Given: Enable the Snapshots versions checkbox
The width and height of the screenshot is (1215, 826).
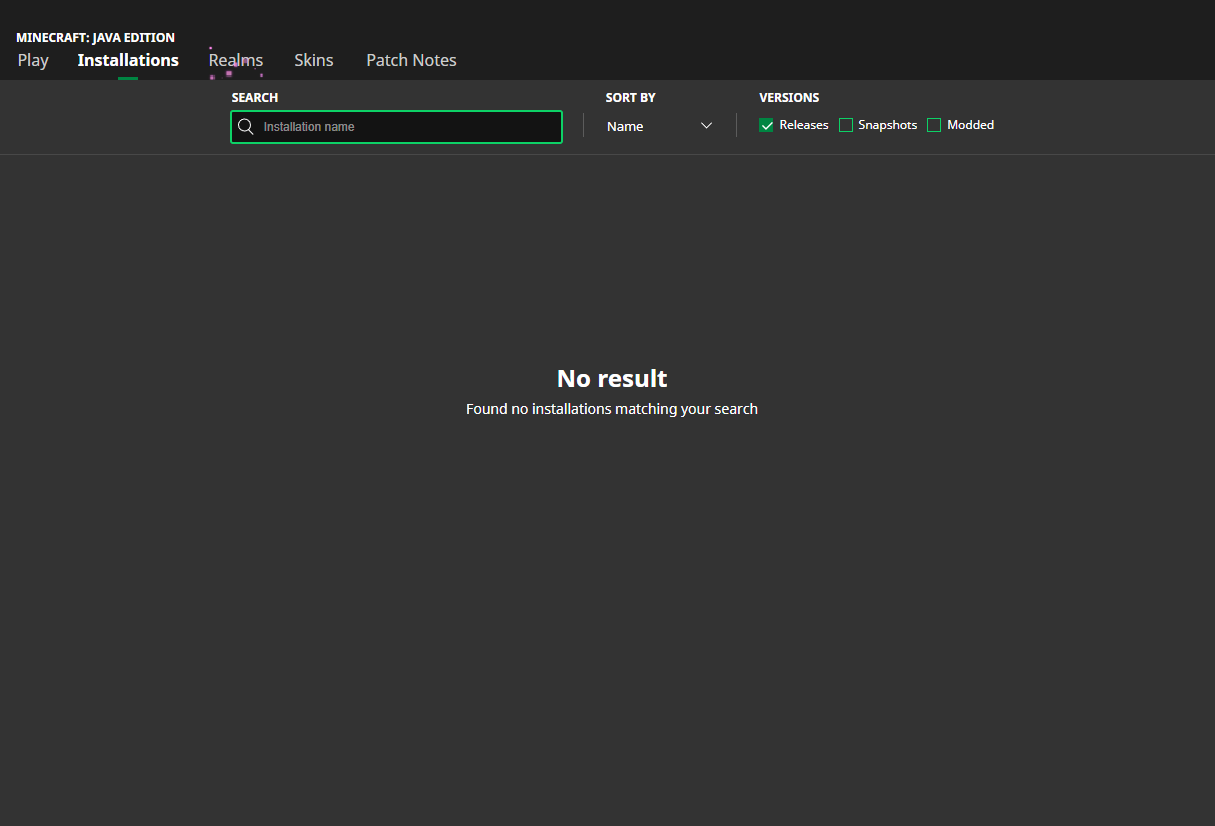Looking at the screenshot, I should (846, 125).
